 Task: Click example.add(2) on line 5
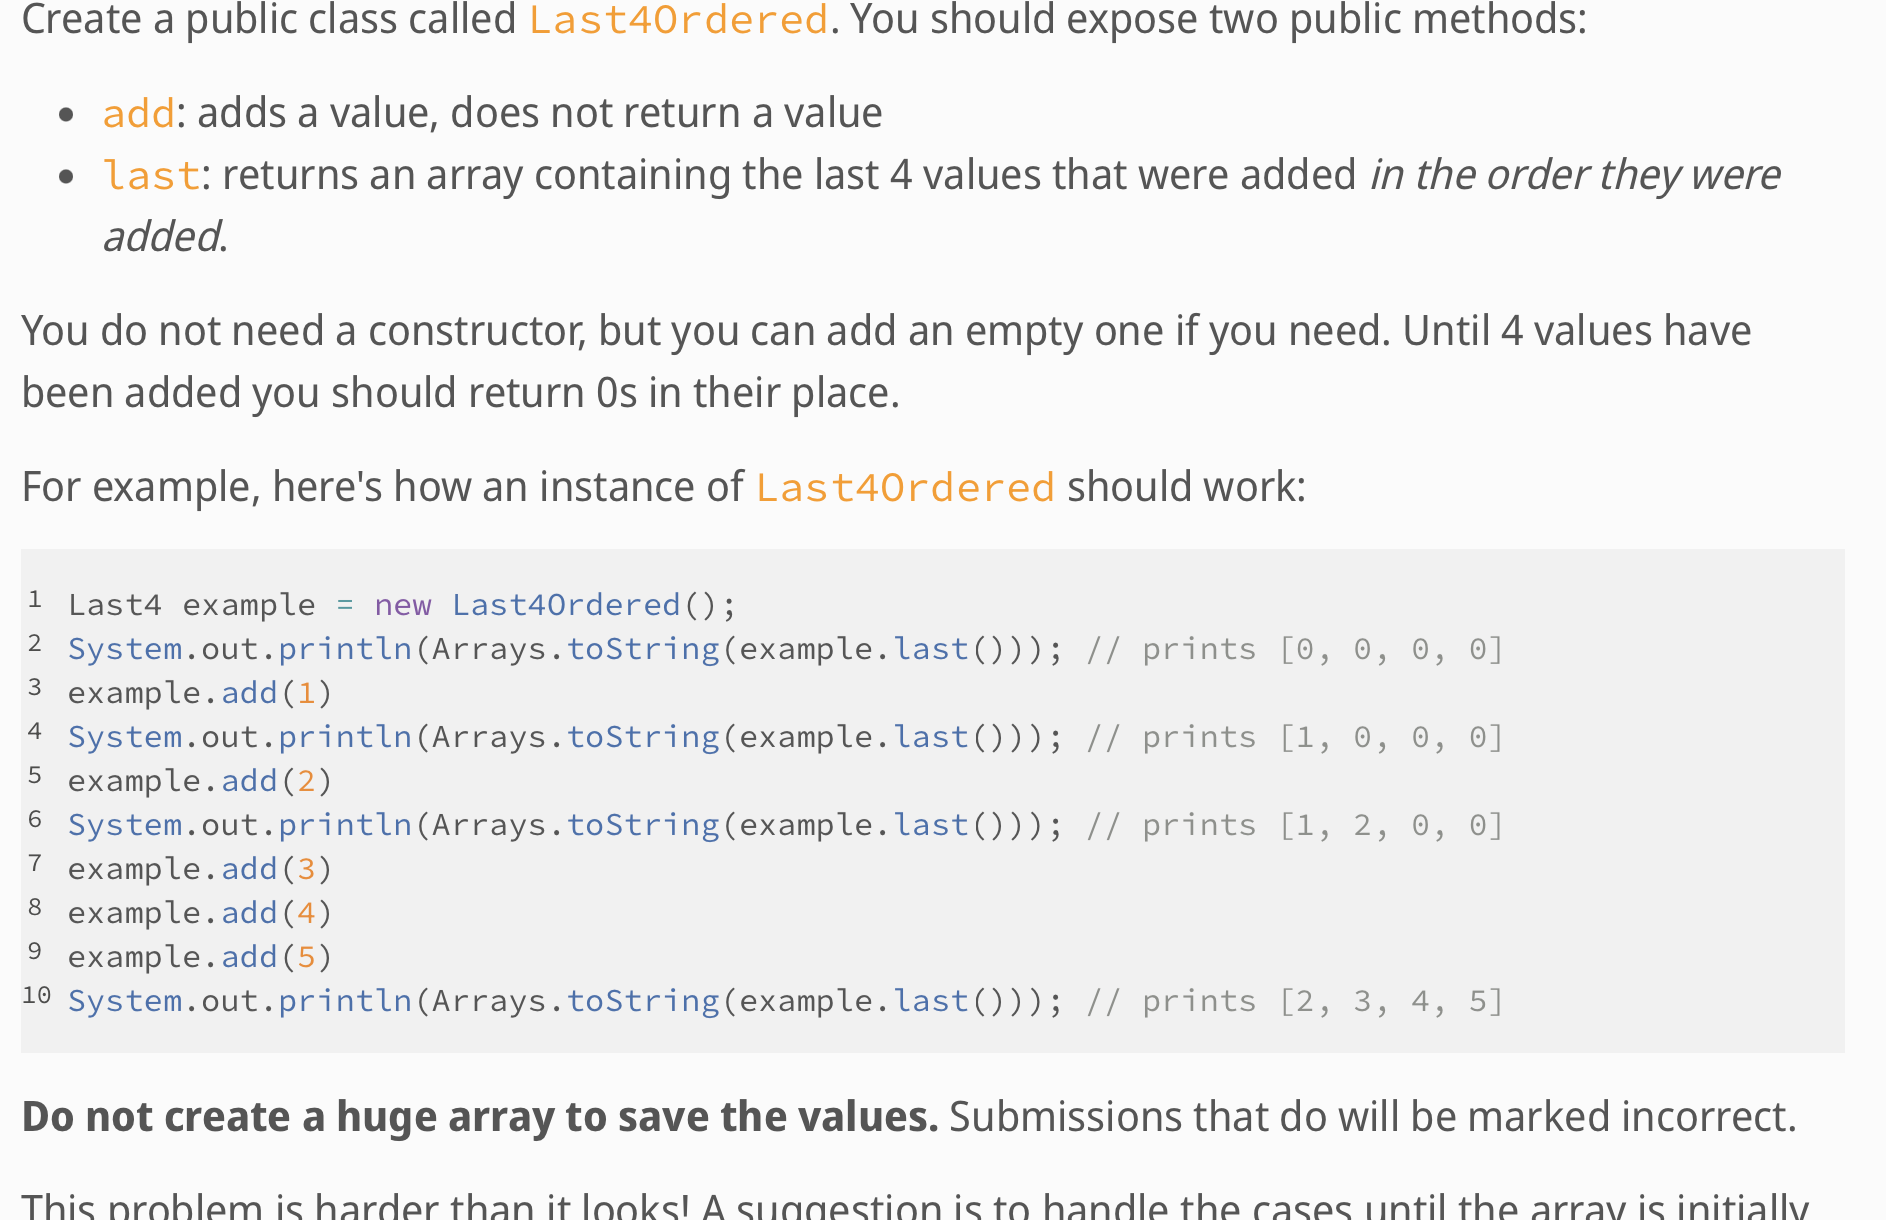pos(199,780)
